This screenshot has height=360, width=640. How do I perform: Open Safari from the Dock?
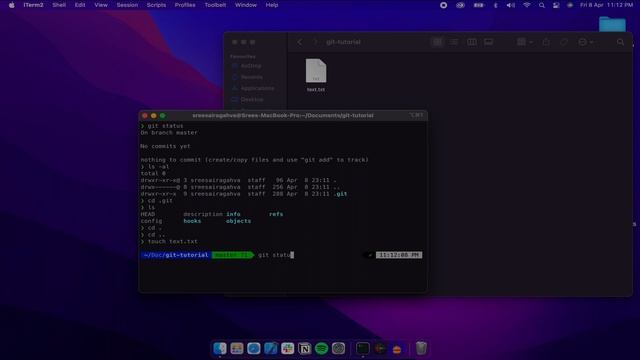253,349
